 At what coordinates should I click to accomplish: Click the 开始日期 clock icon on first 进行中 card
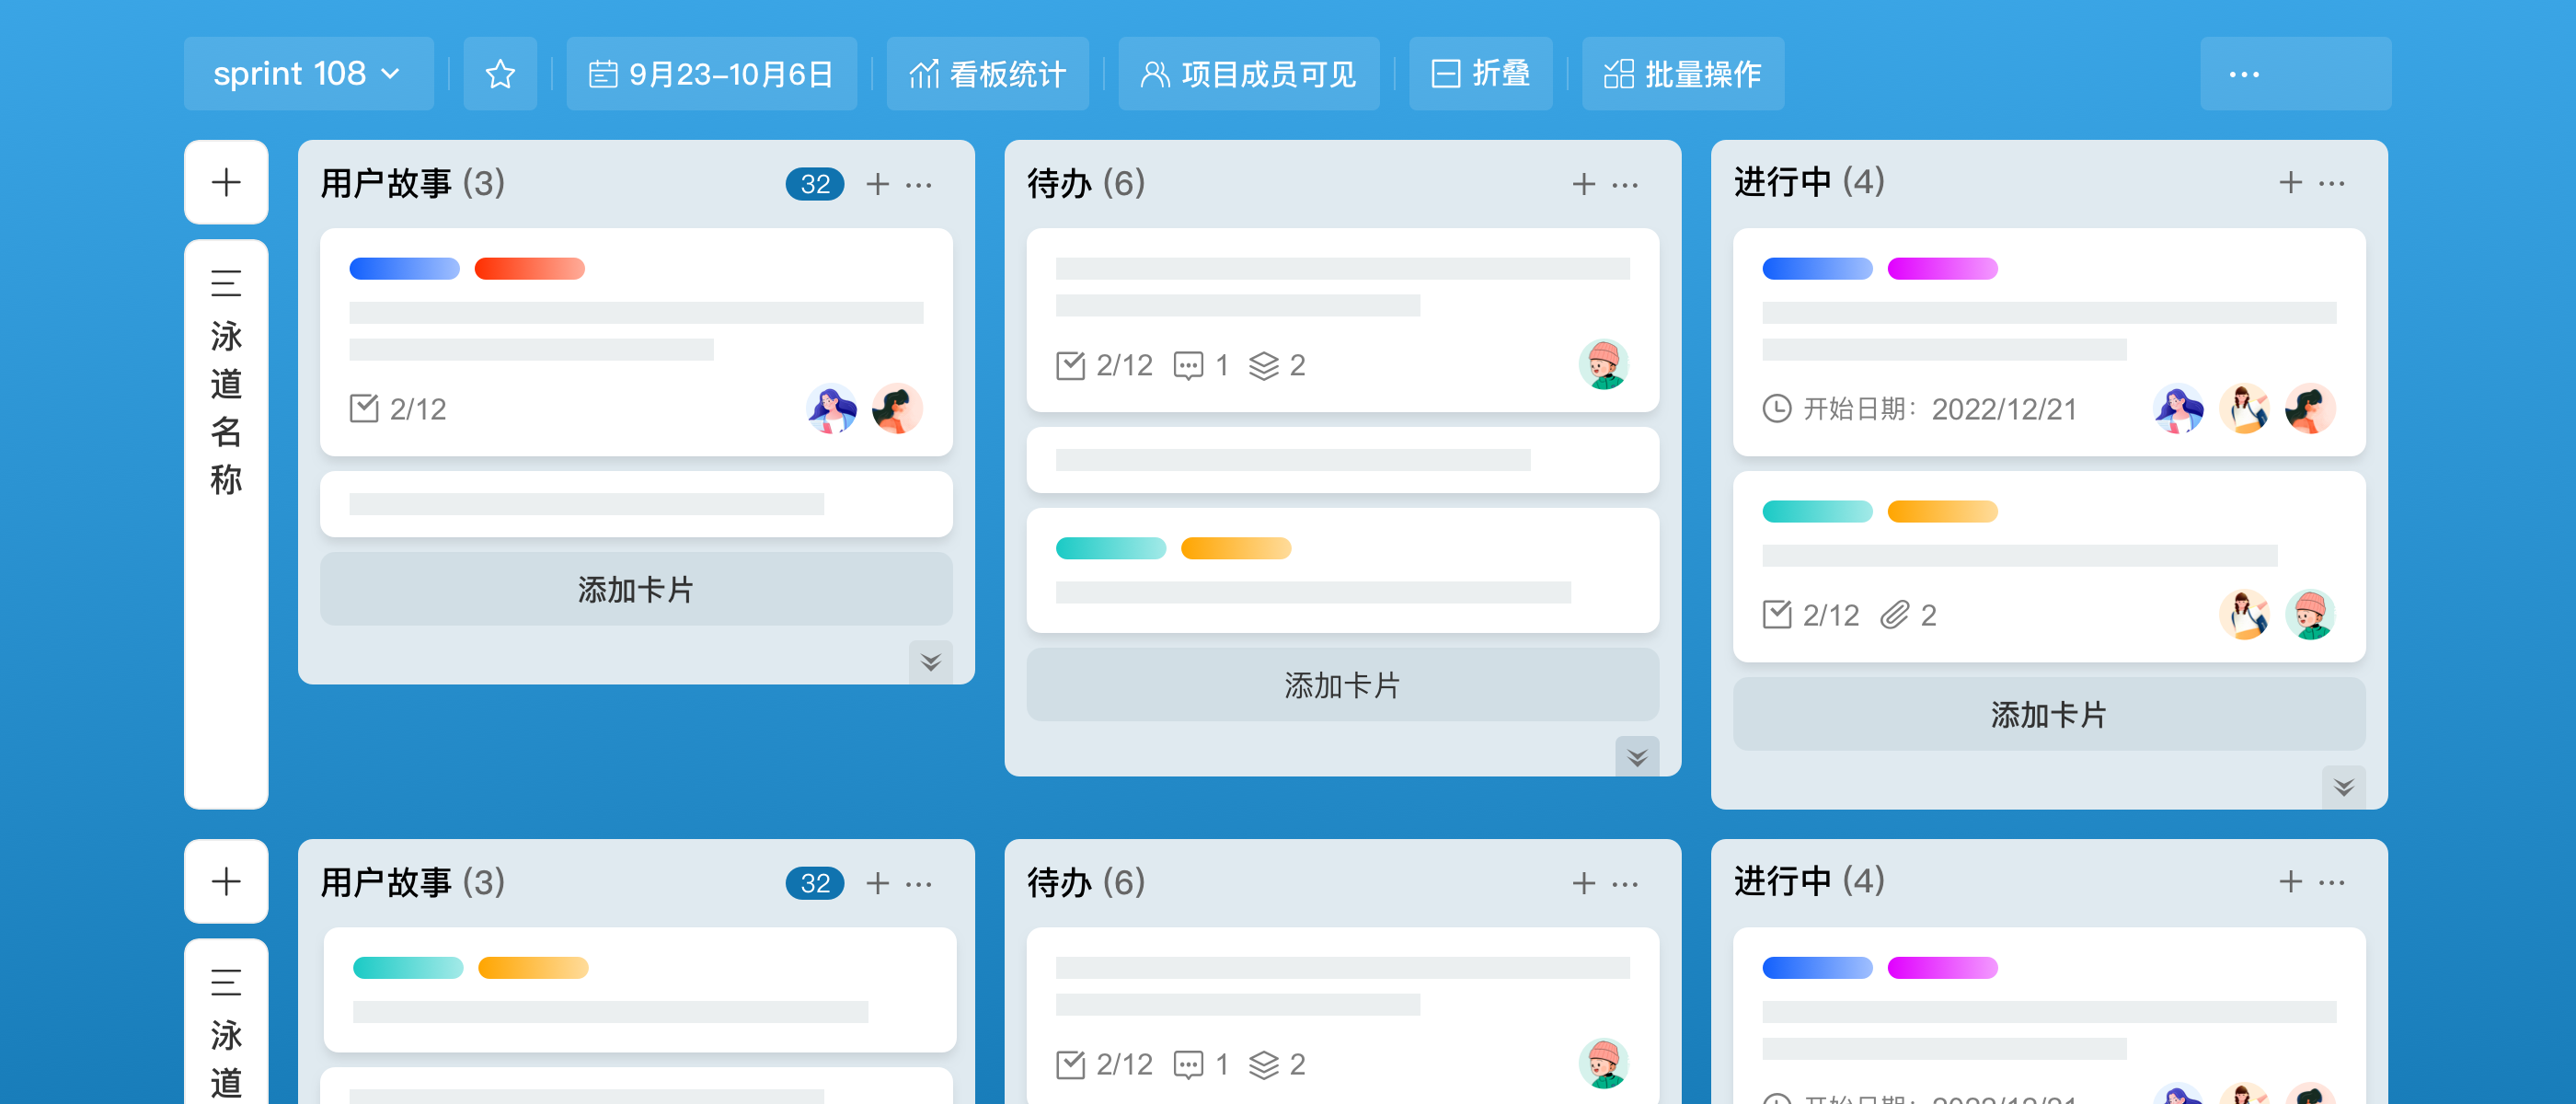point(1776,409)
